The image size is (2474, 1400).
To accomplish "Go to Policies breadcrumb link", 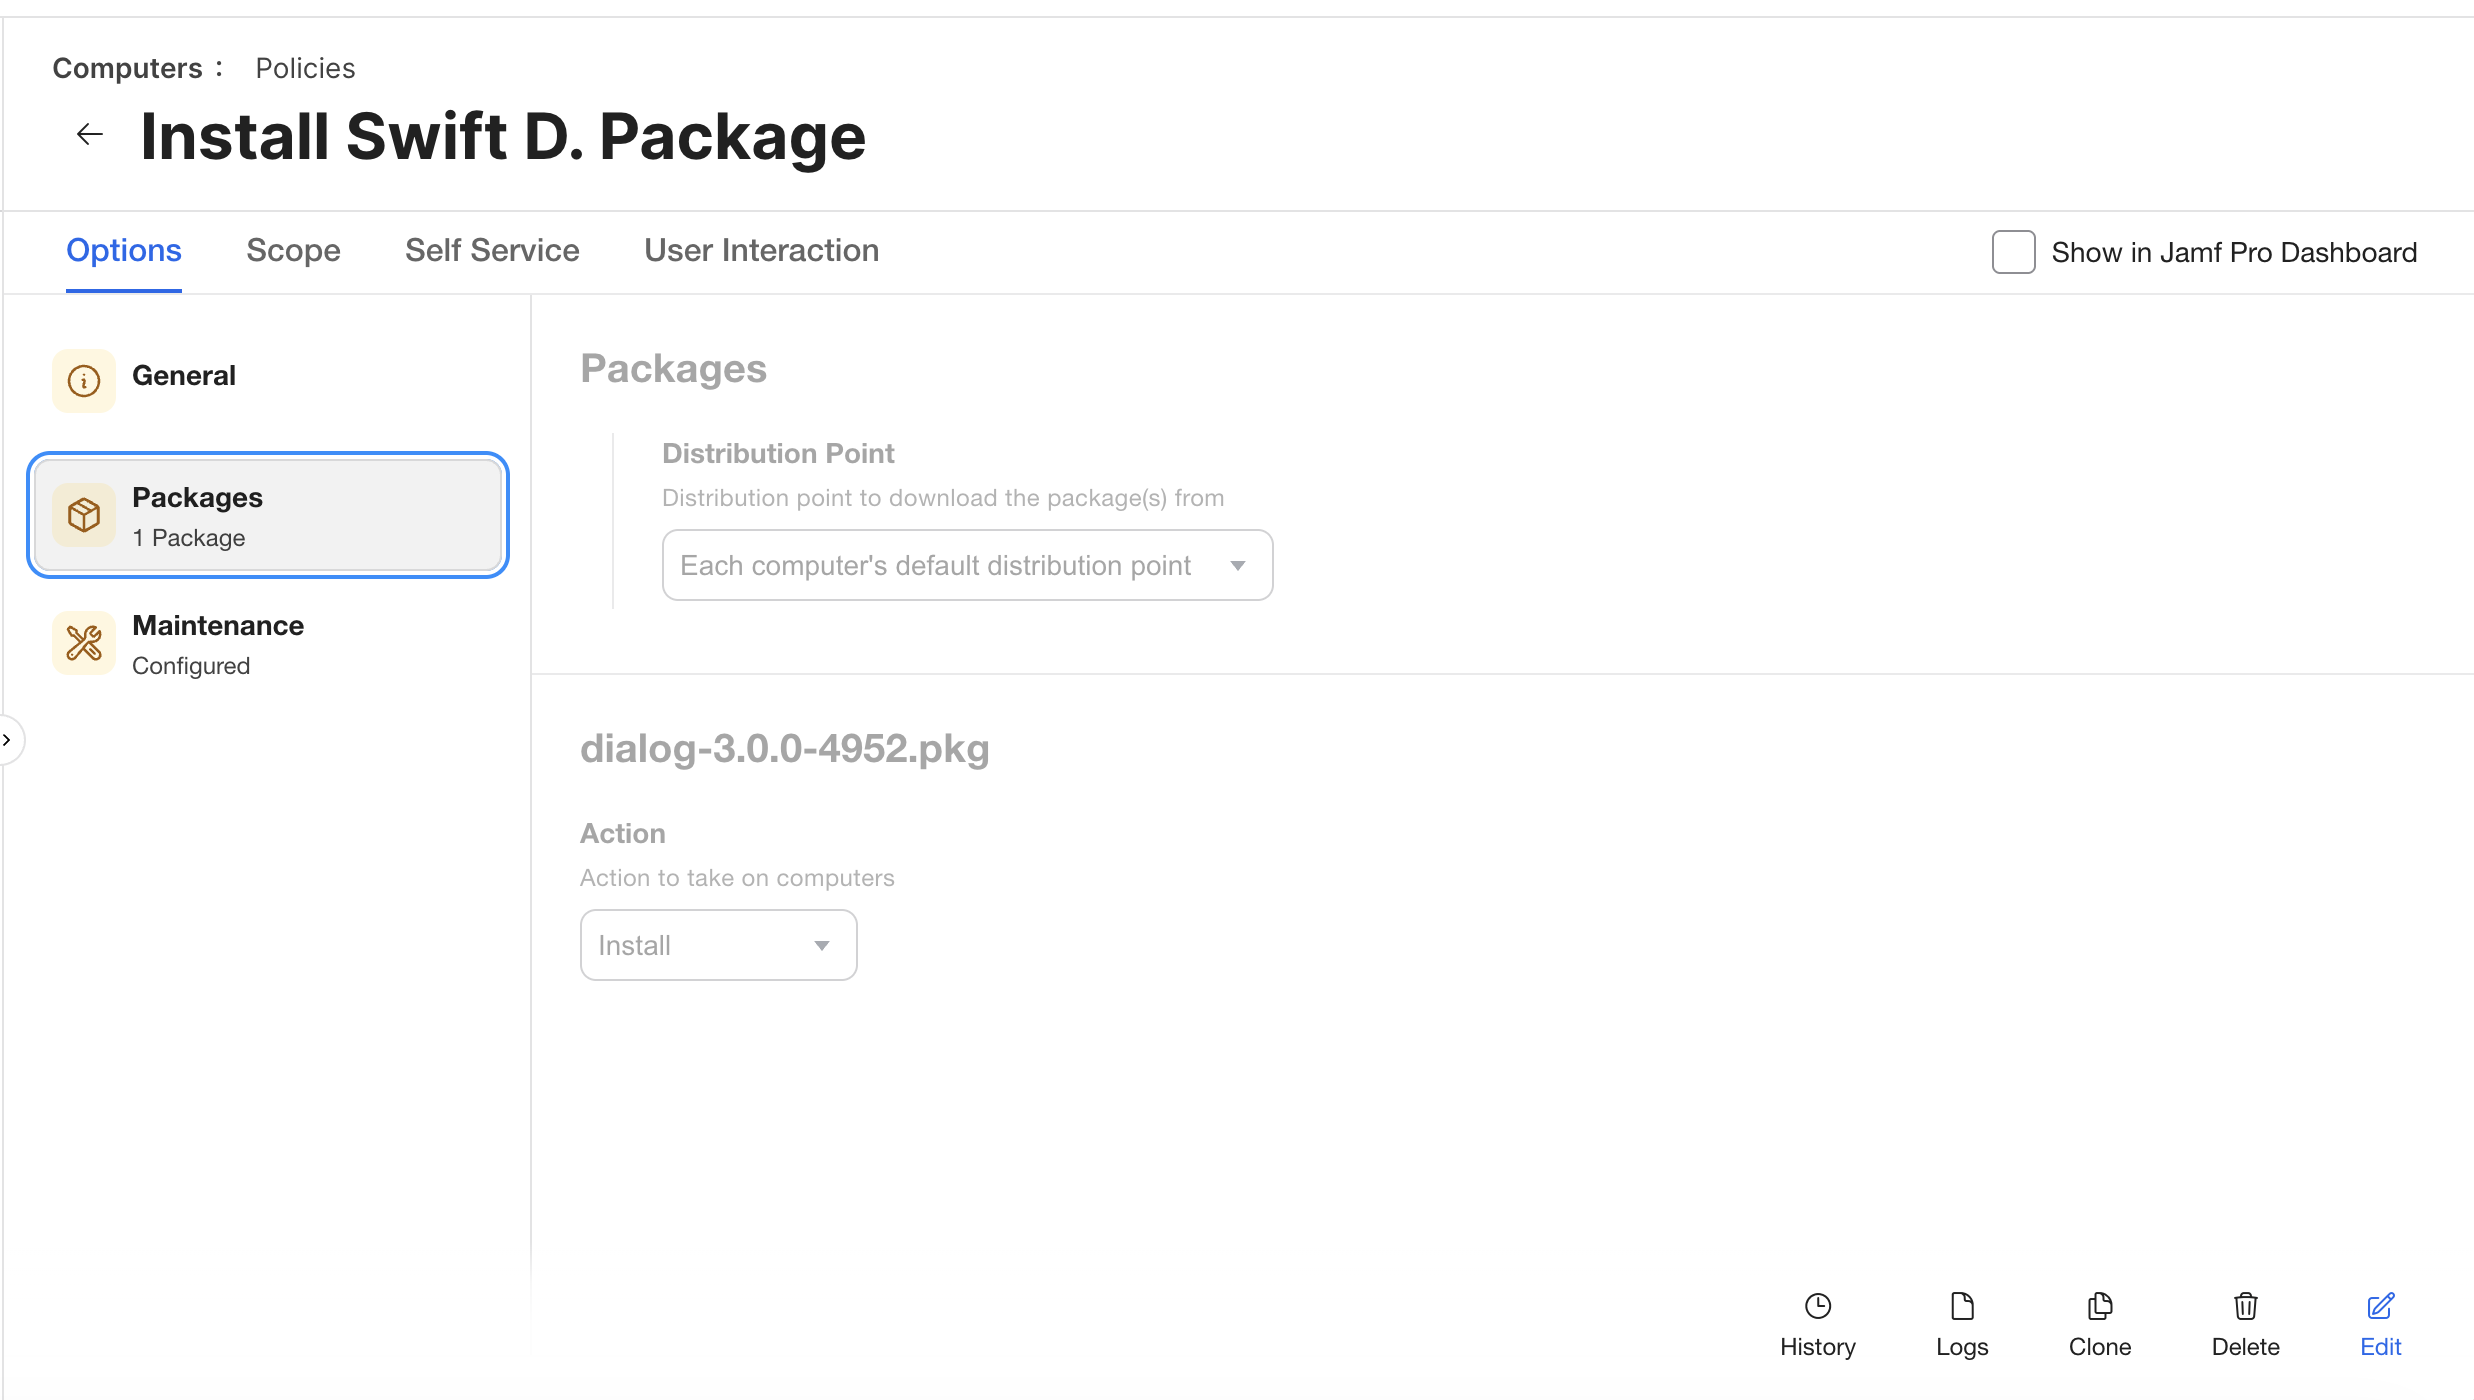I will [305, 68].
